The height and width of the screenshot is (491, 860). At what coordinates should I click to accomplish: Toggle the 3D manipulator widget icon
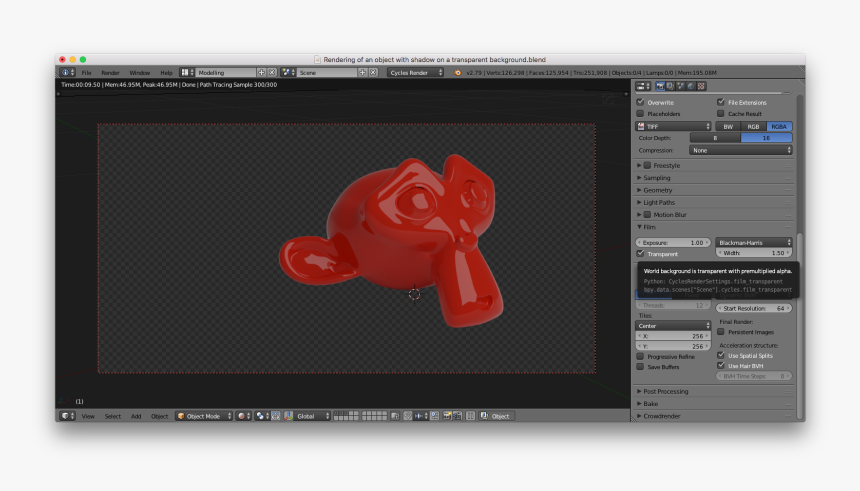(276, 416)
